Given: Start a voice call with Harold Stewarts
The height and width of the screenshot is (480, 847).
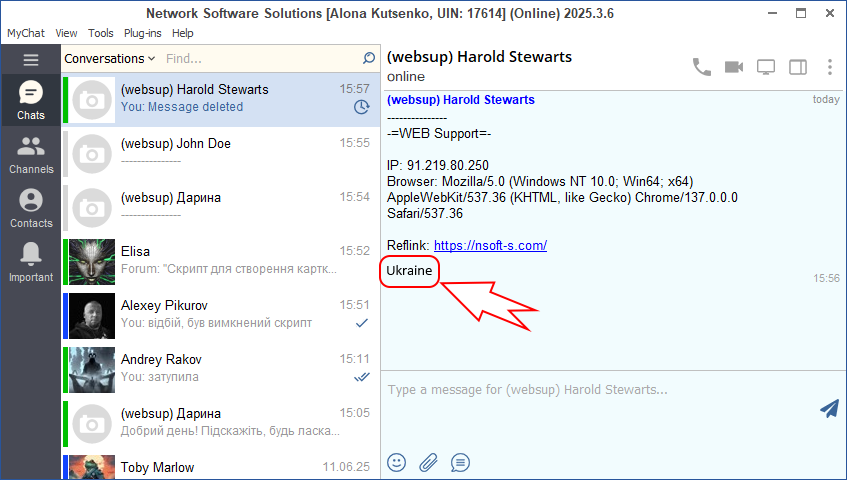Looking at the screenshot, I should [702, 67].
